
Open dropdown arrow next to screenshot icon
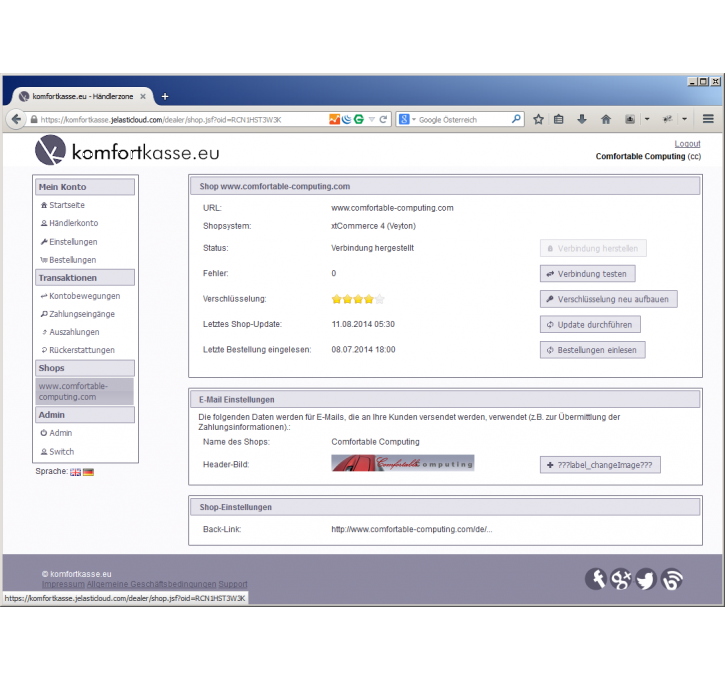[647, 119]
